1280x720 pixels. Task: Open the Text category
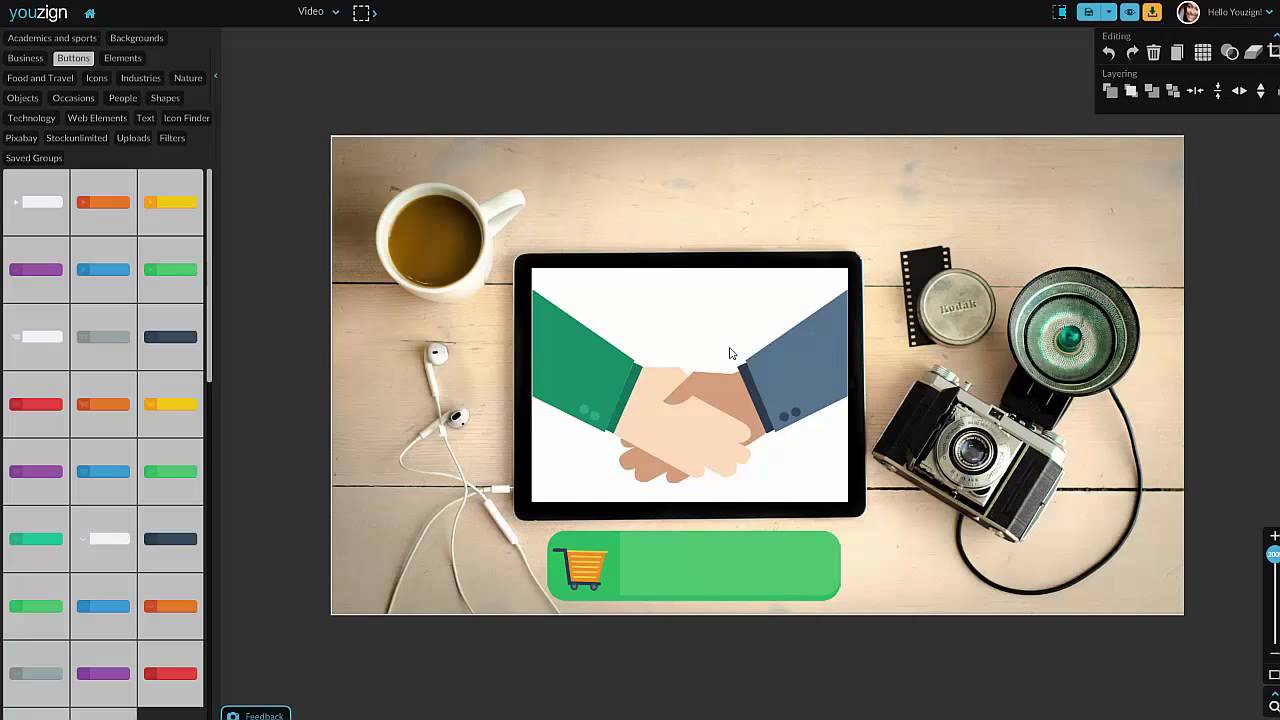click(x=146, y=118)
